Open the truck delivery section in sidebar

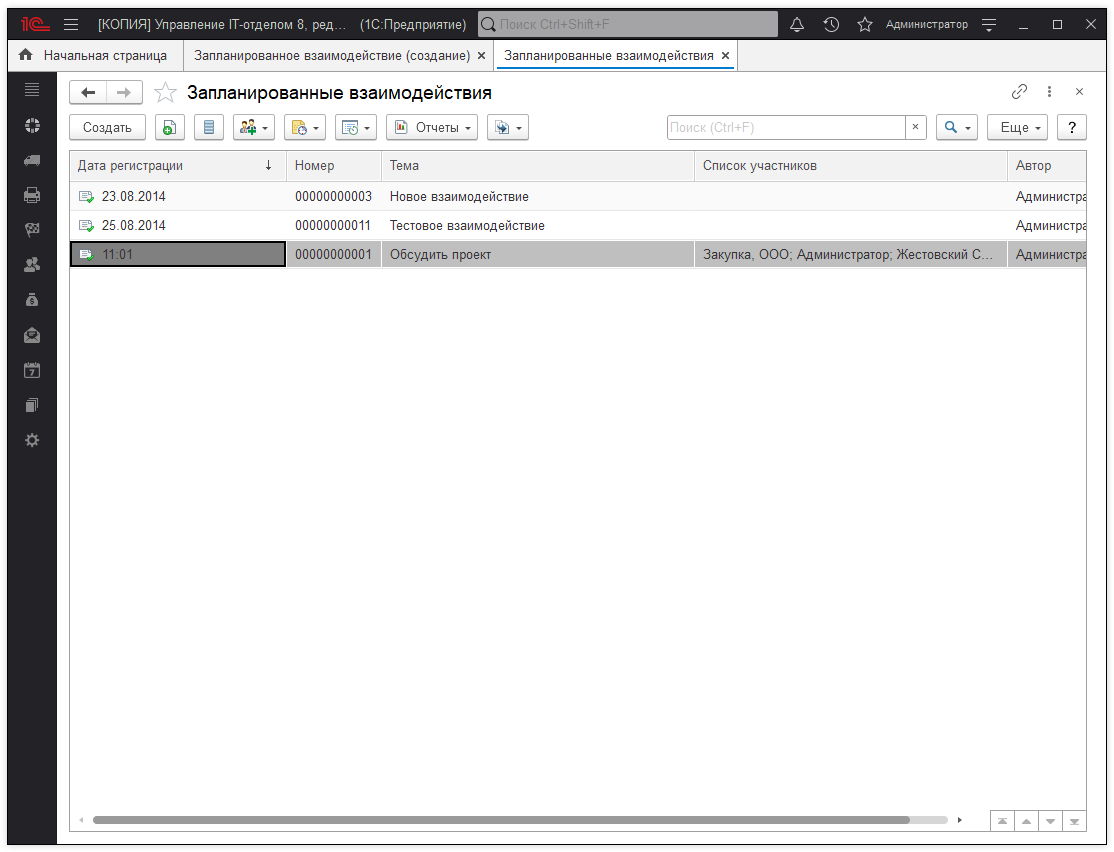32,160
